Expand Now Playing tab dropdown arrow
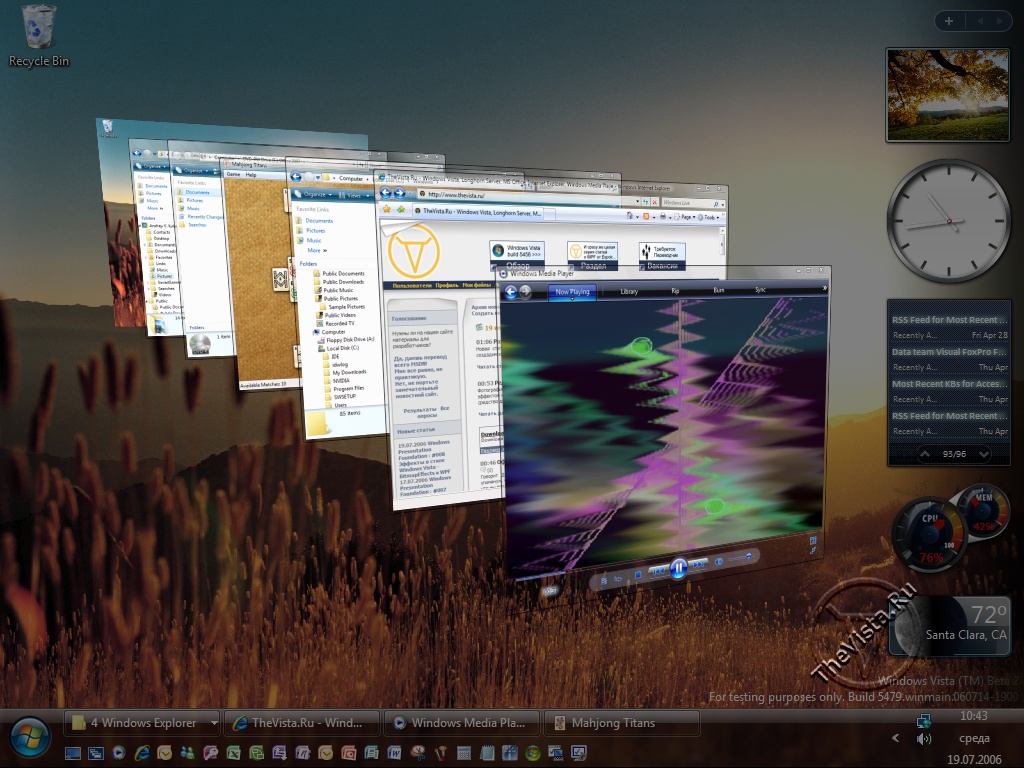This screenshot has width=1024, height=768. click(x=572, y=298)
